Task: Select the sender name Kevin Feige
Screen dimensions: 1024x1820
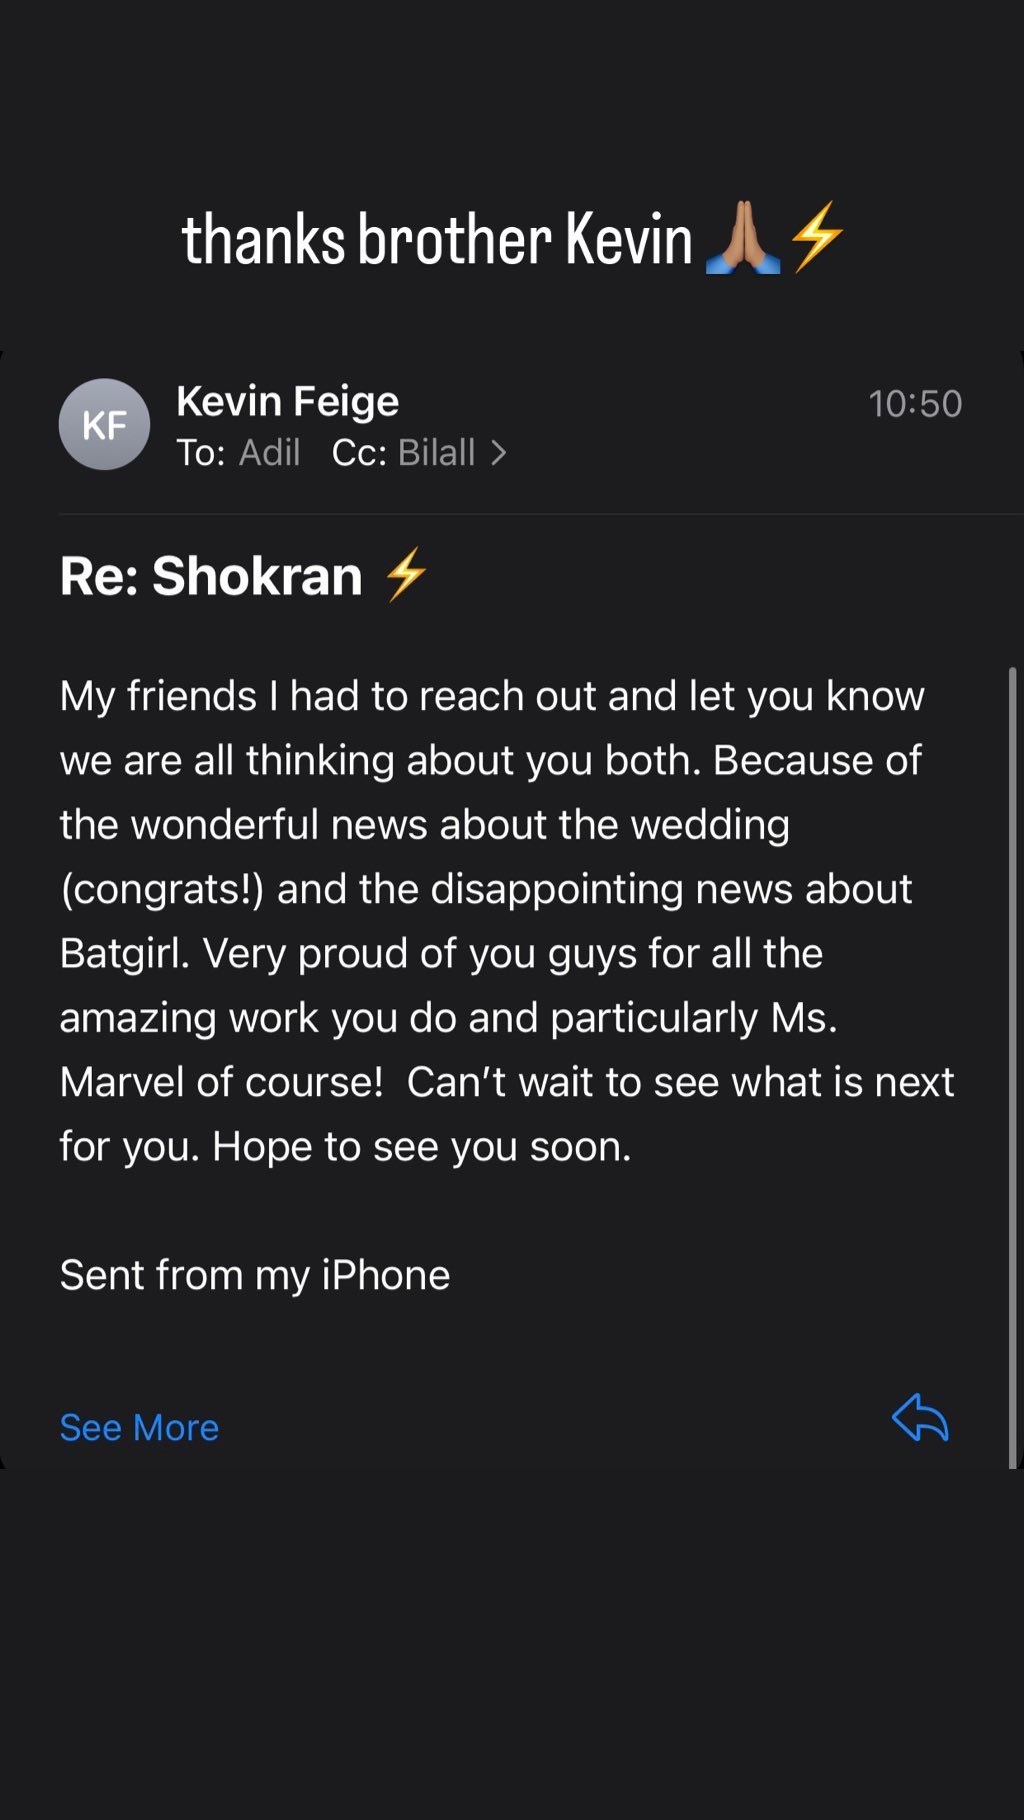Action: pyautogui.click(x=288, y=401)
